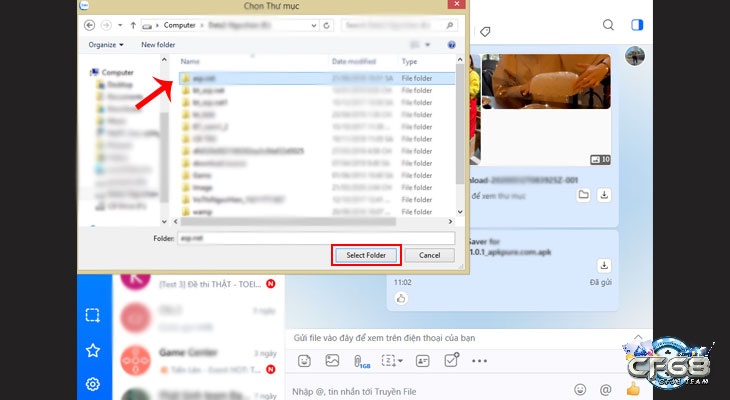The height and width of the screenshot is (400, 730).
Task: Open the view options dropdown
Action: point(427,45)
